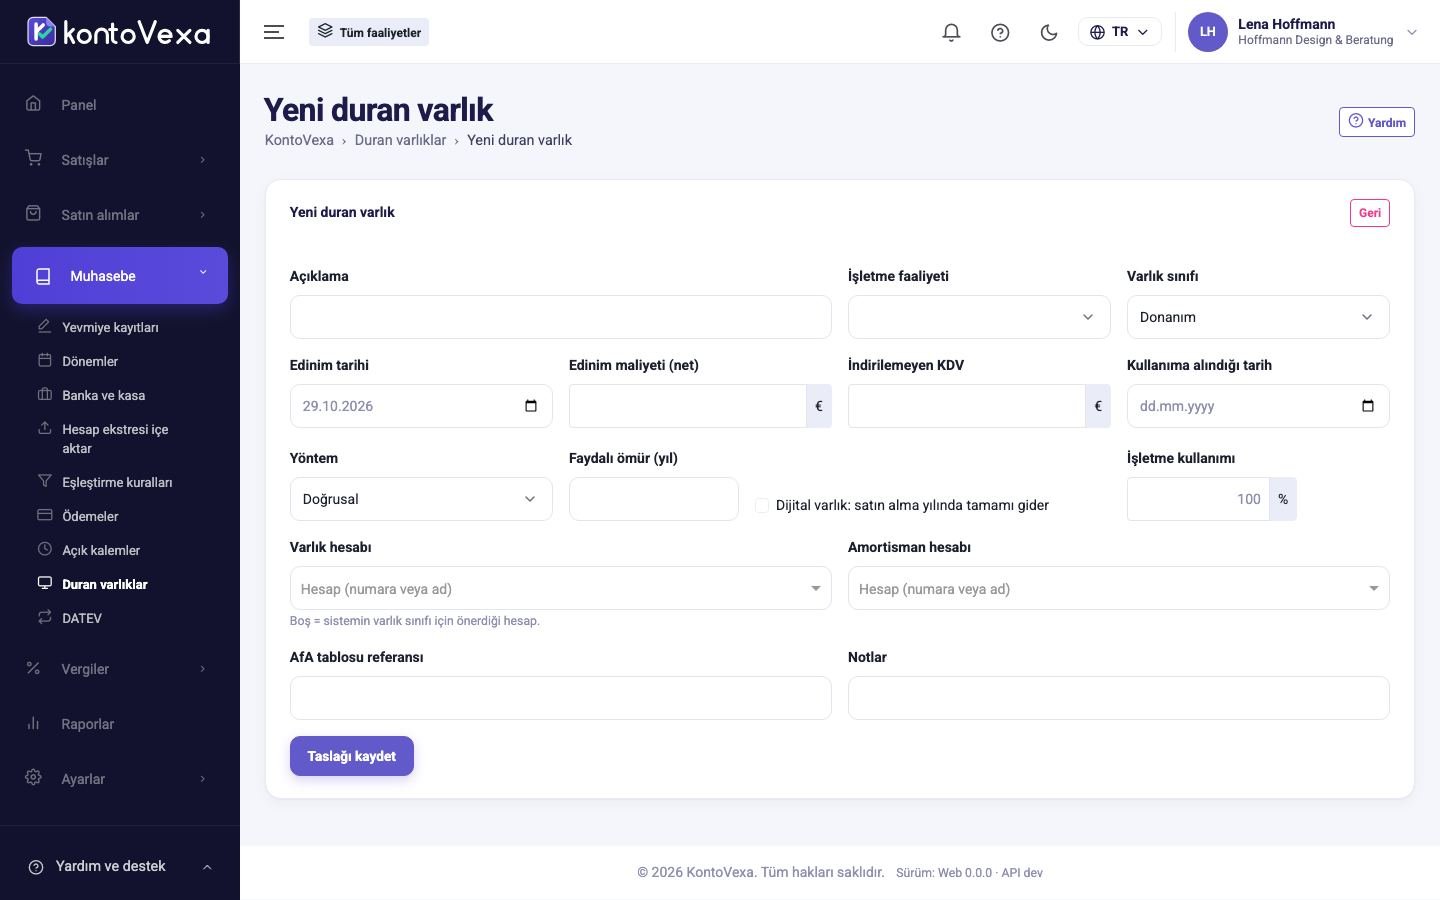The height and width of the screenshot is (900, 1440).
Task: Go to Duran varlıklar breadcrumb link
Action: pos(400,140)
